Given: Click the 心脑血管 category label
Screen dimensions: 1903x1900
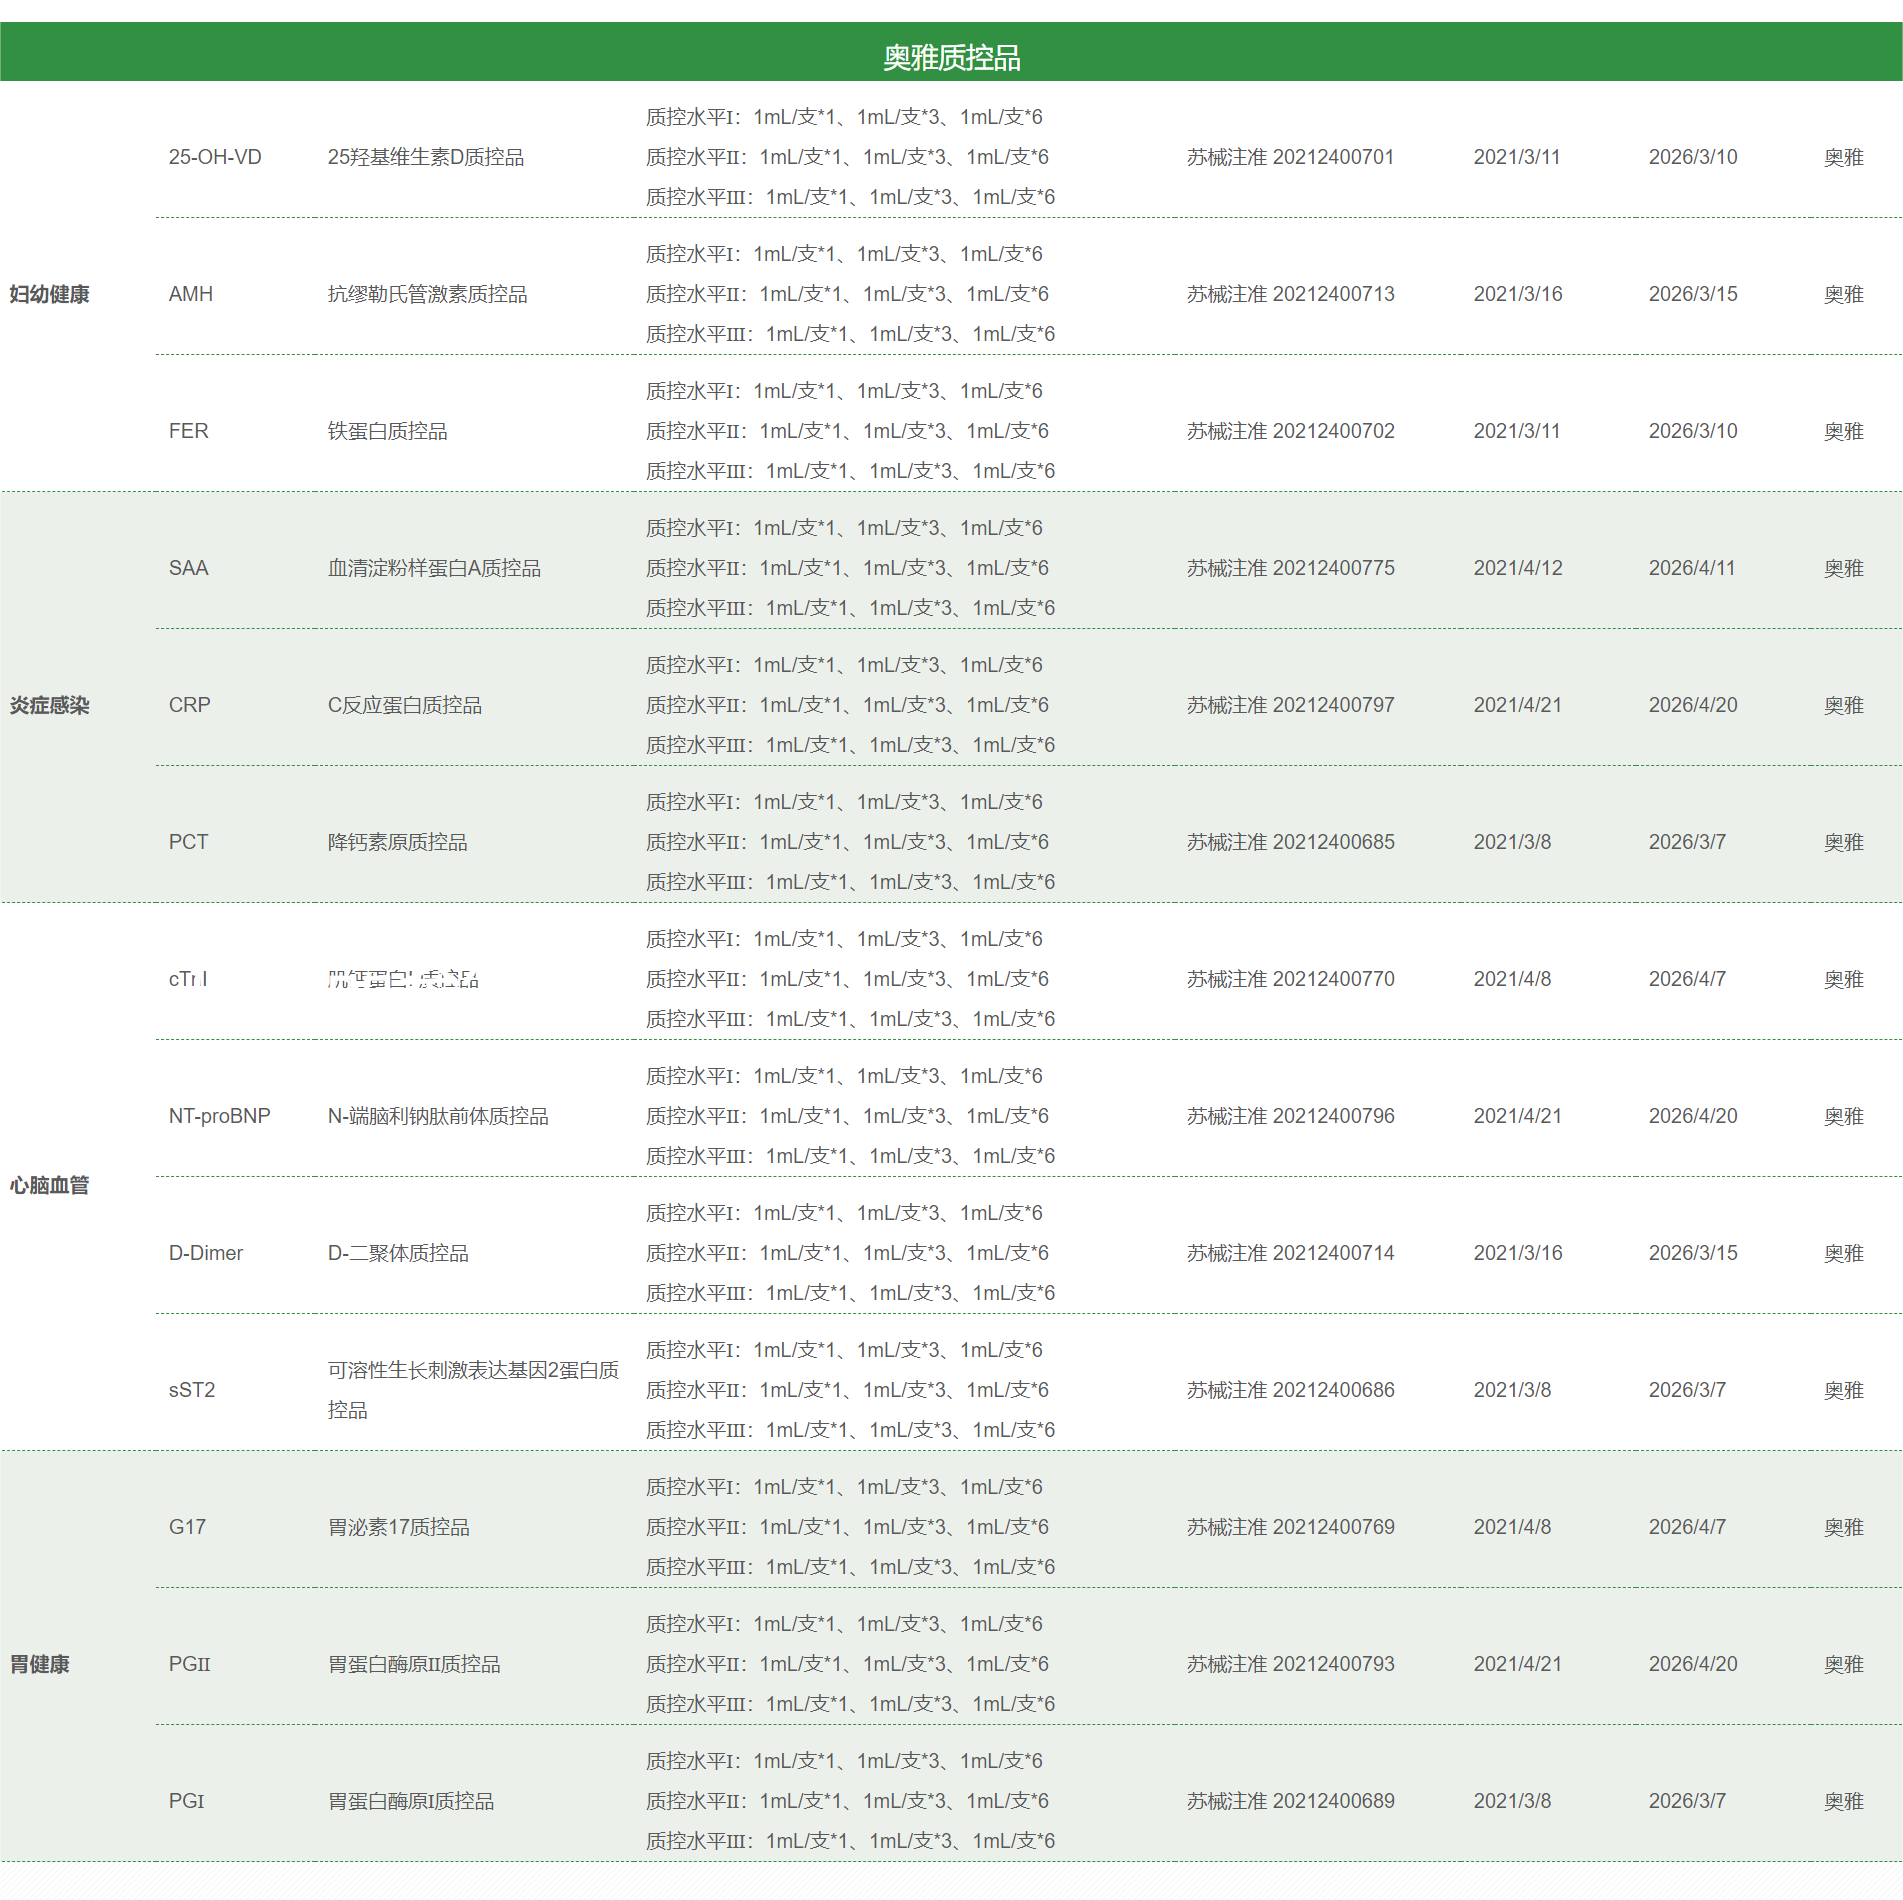Looking at the screenshot, I should tap(49, 1185).
